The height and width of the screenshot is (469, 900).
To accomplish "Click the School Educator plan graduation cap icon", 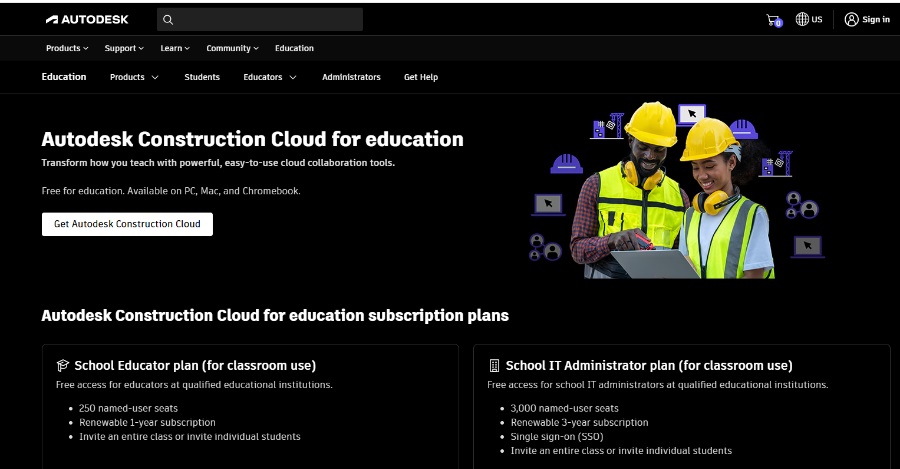I will click(x=63, y=365).
